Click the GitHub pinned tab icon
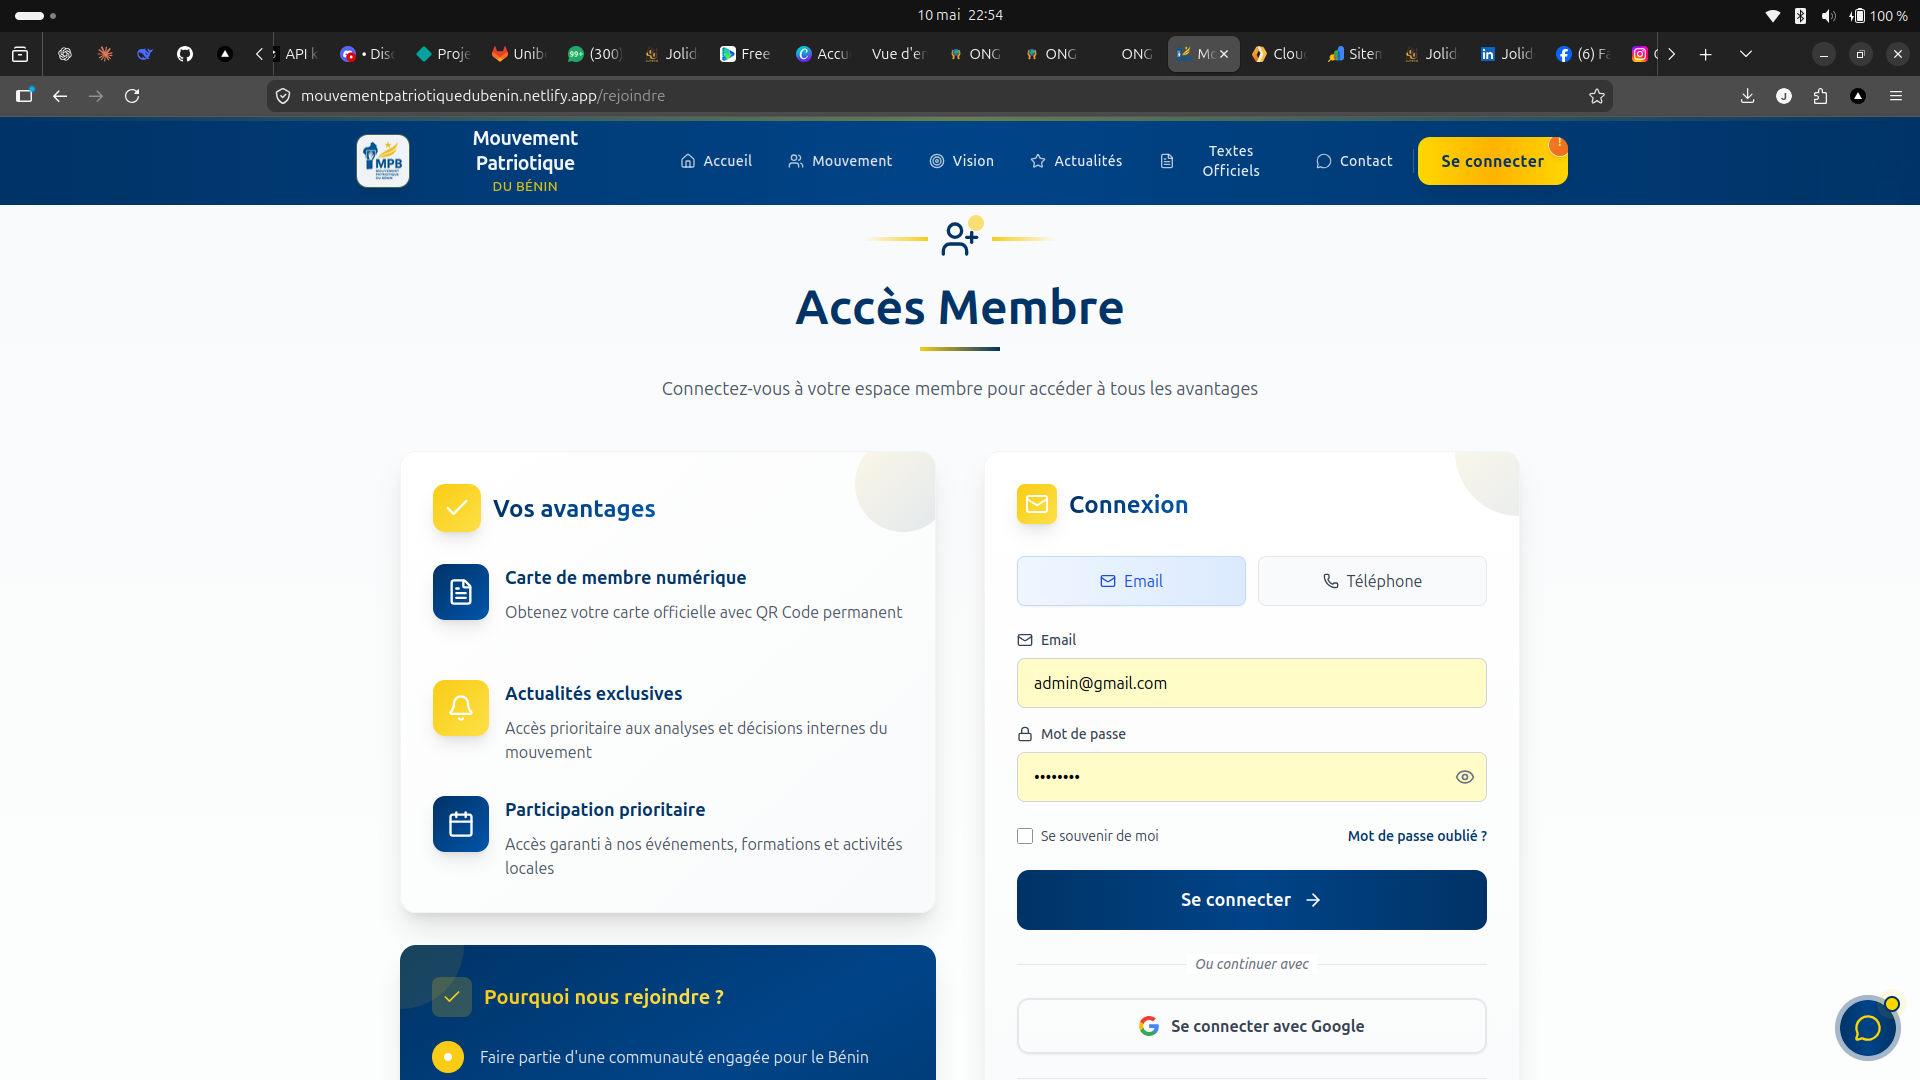 [x=185, y=54]
